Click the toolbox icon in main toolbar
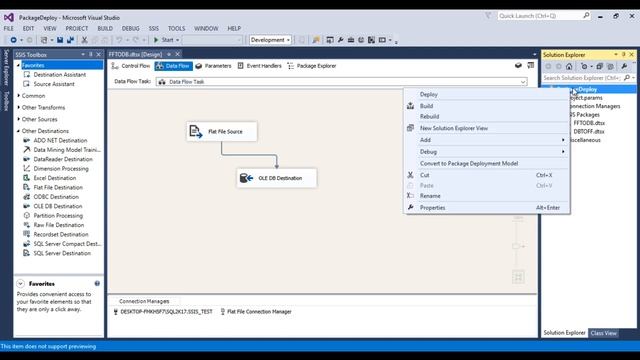Screen dimensions: 640x360 pos(351,40)
